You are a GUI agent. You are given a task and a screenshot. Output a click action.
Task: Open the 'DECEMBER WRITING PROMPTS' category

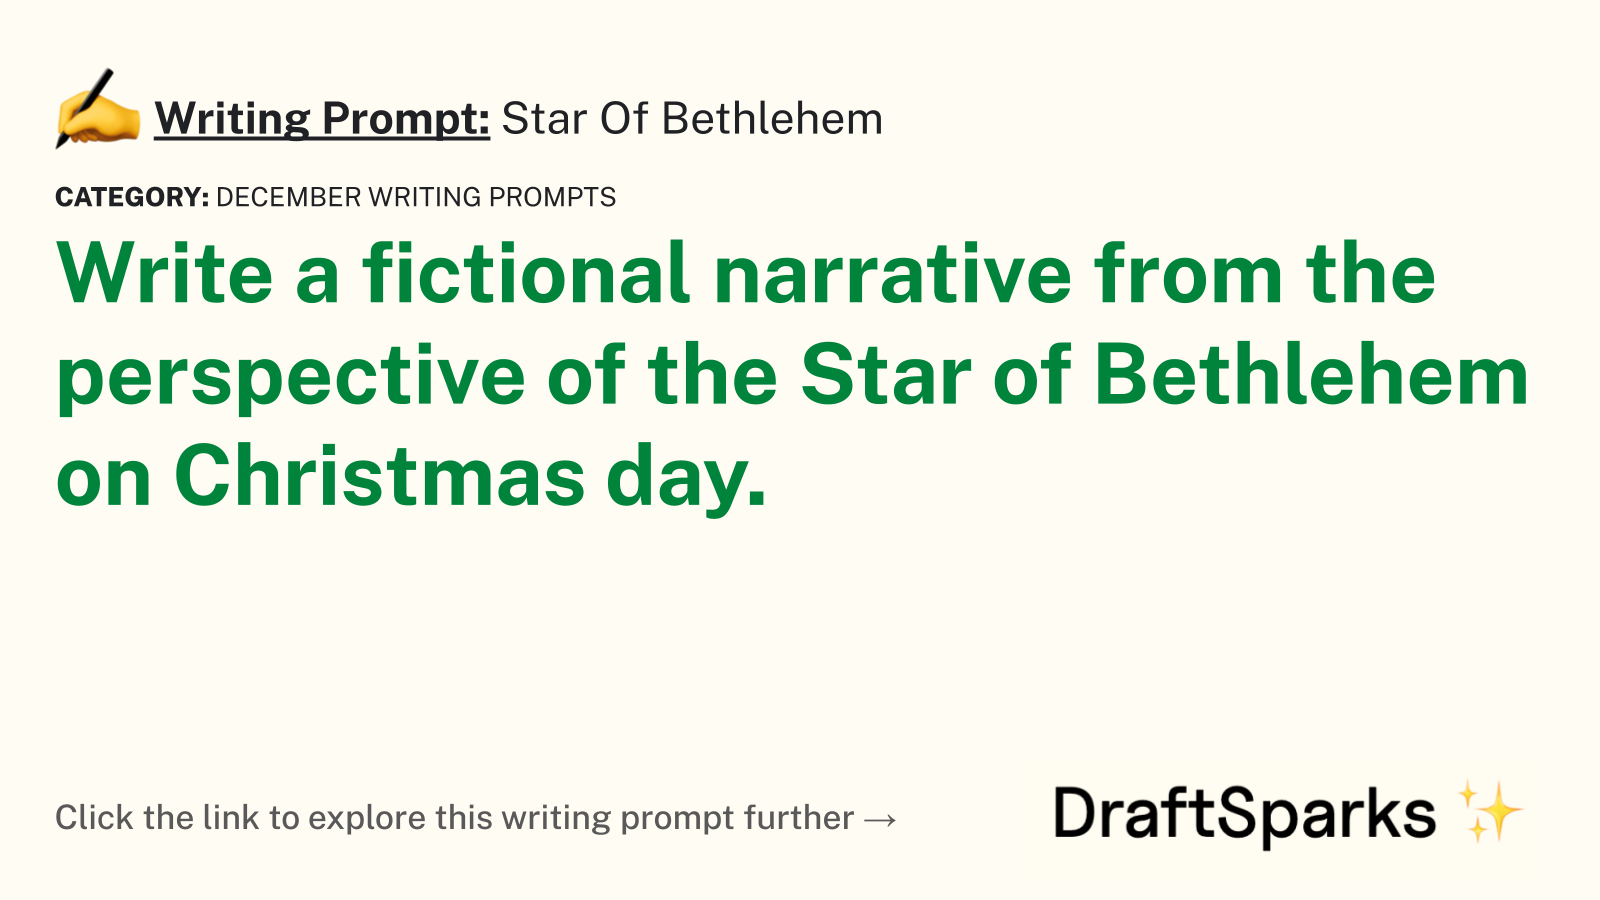pos(416,197)
